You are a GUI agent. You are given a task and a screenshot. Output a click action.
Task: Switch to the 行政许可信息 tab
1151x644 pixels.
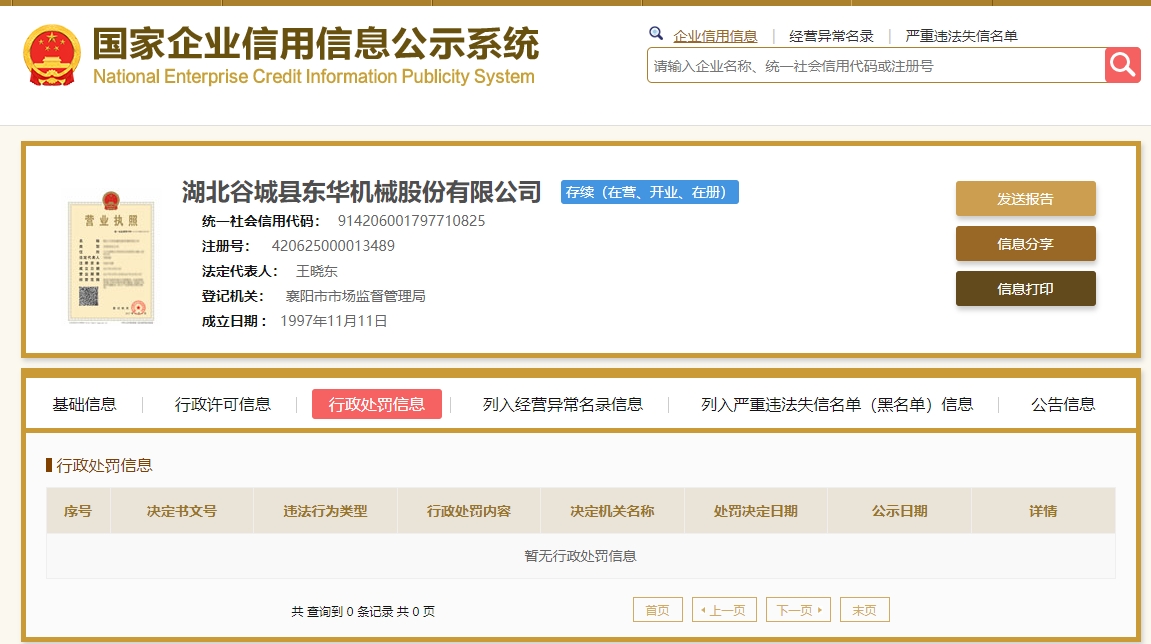click(x=222, y=404)
